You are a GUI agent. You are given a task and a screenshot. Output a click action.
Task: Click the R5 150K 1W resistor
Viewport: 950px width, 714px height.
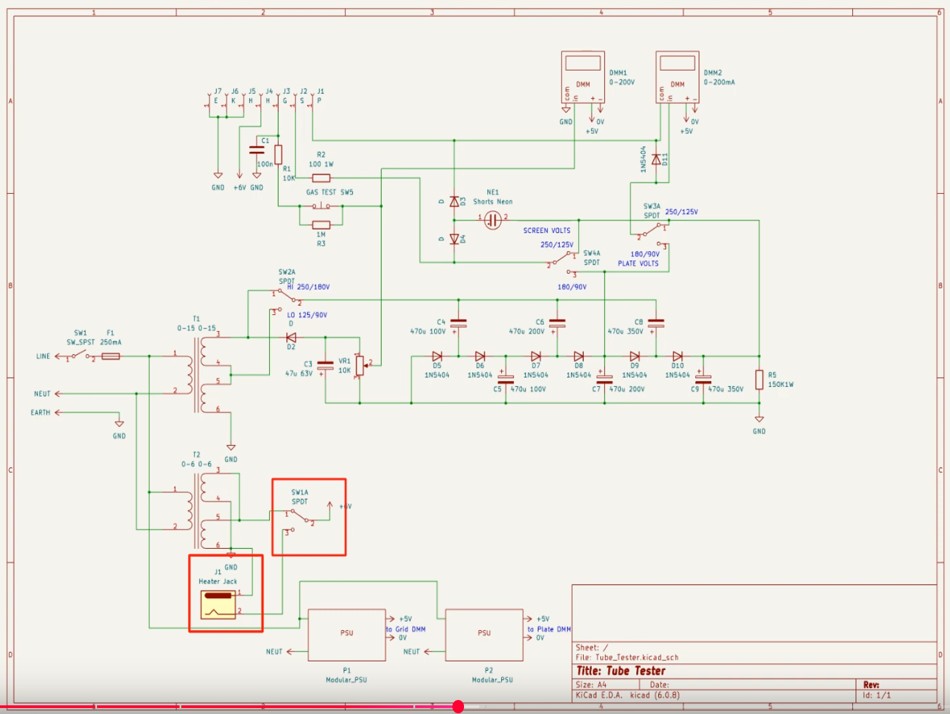tap(759, 380)
